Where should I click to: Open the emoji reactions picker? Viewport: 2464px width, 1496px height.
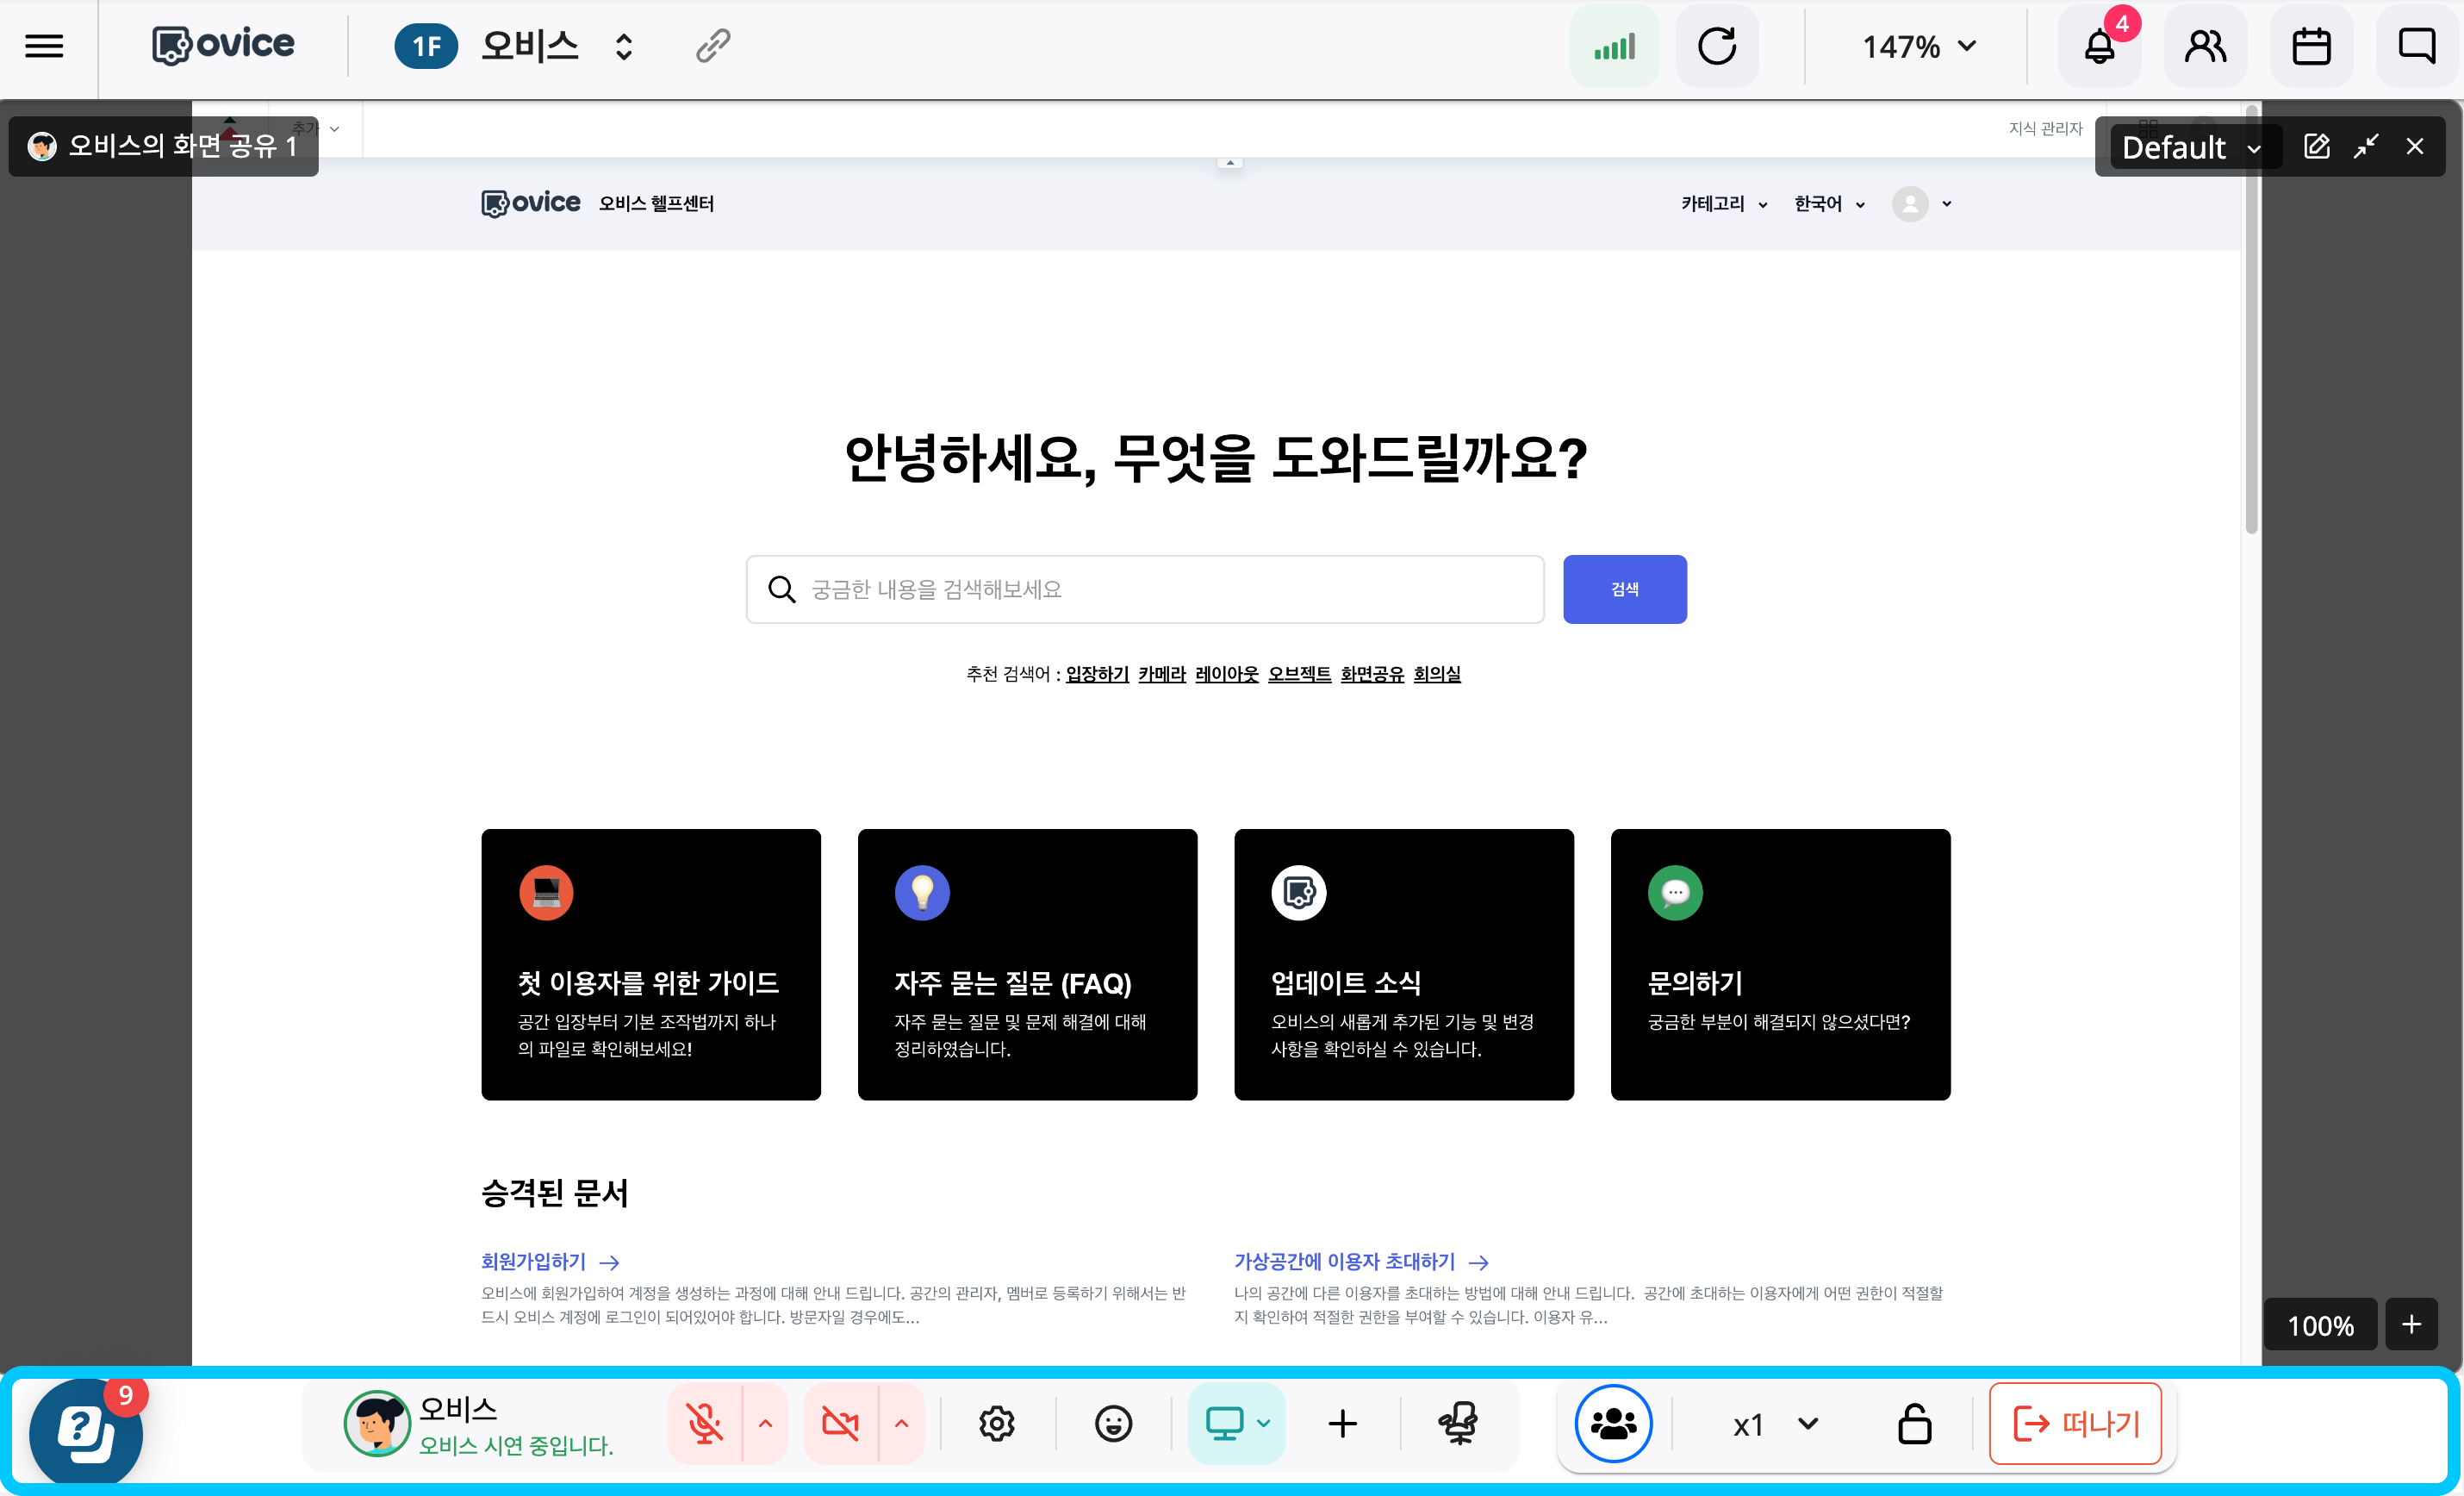tap(1113, 1423)
